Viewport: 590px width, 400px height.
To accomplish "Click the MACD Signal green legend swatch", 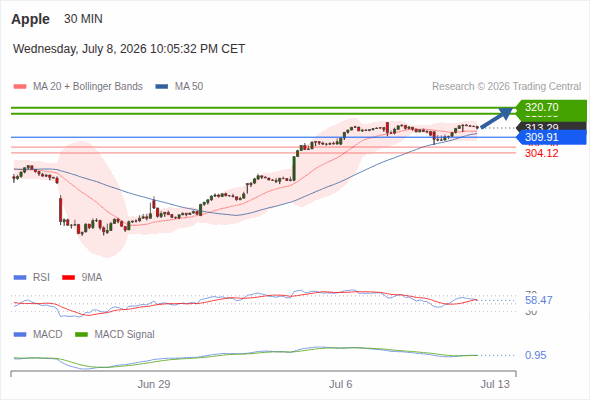I will (82, 335).
